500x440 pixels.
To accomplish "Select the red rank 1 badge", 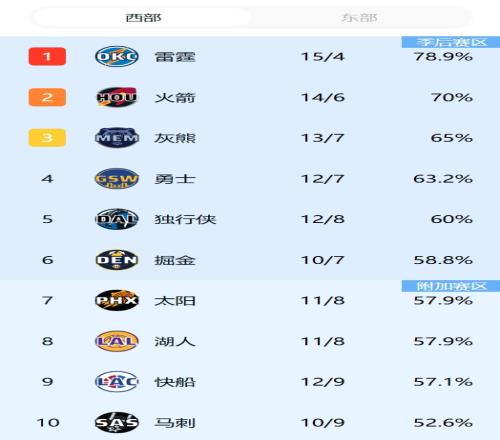I will click(x=47, y=57).
